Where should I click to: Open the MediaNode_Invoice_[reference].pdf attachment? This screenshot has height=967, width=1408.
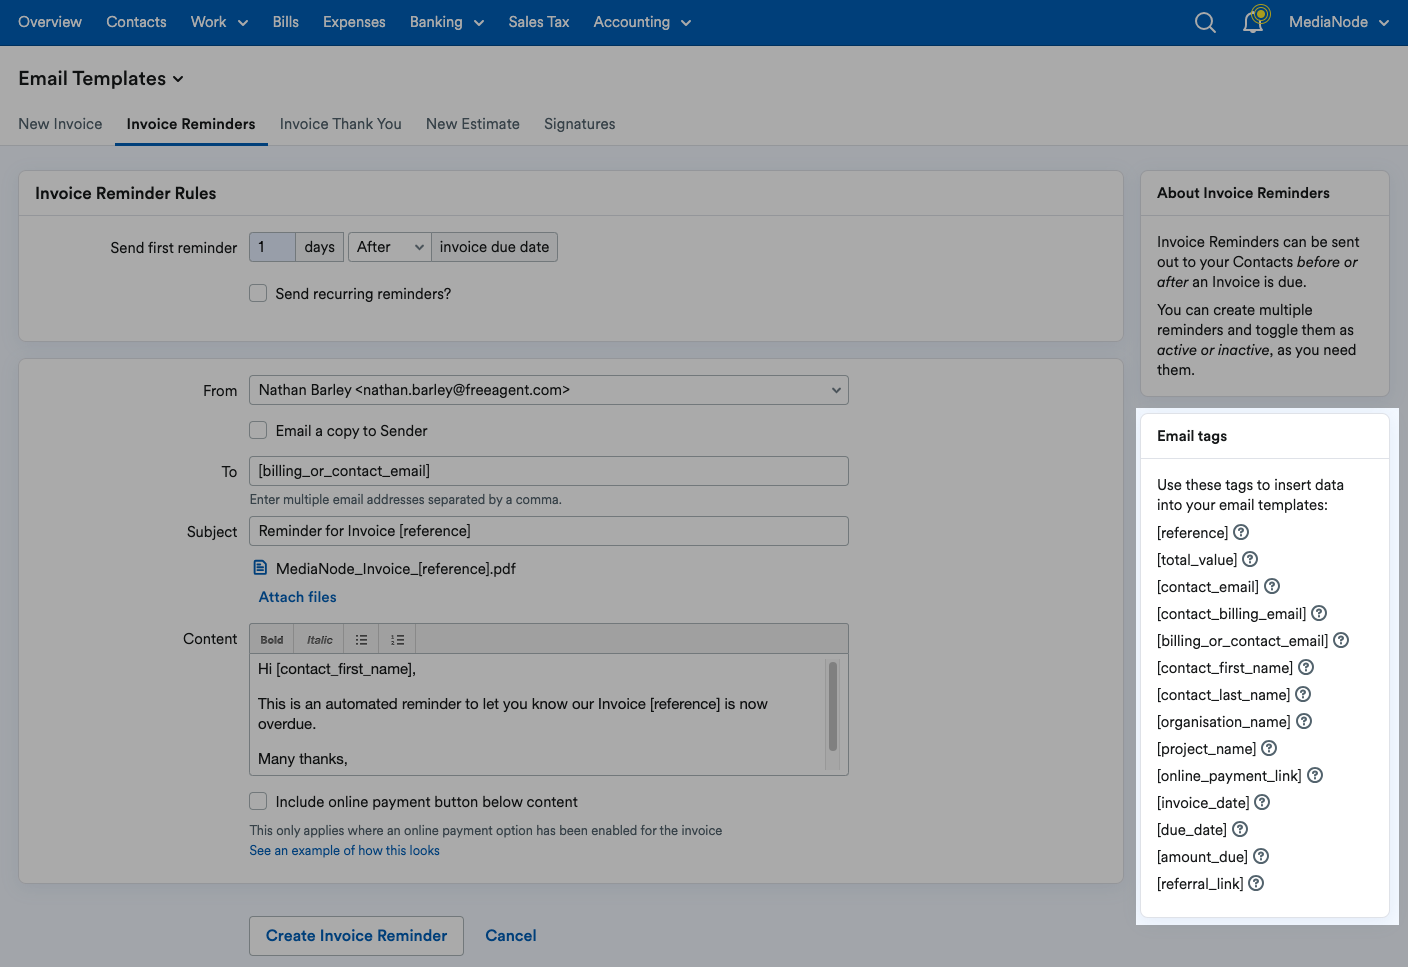click(x=396, y=568)
